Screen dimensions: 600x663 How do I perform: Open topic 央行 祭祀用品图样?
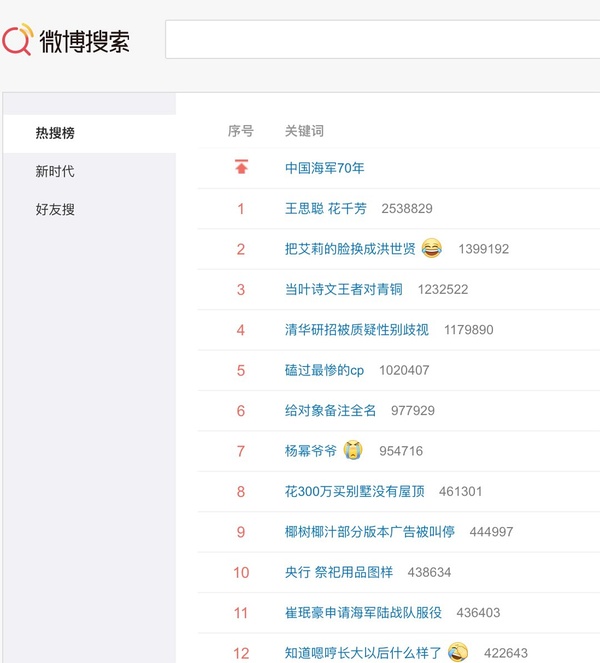click(x=339, y=572)
